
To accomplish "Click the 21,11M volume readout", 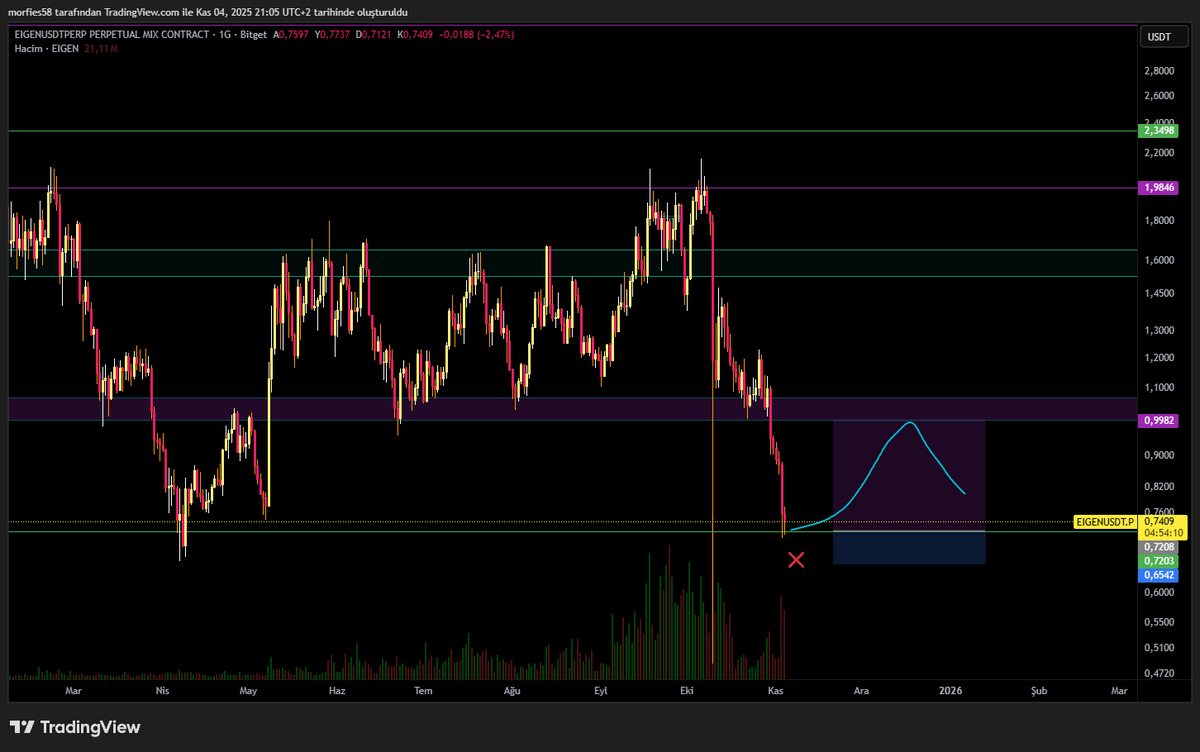I will click(100, 47).
